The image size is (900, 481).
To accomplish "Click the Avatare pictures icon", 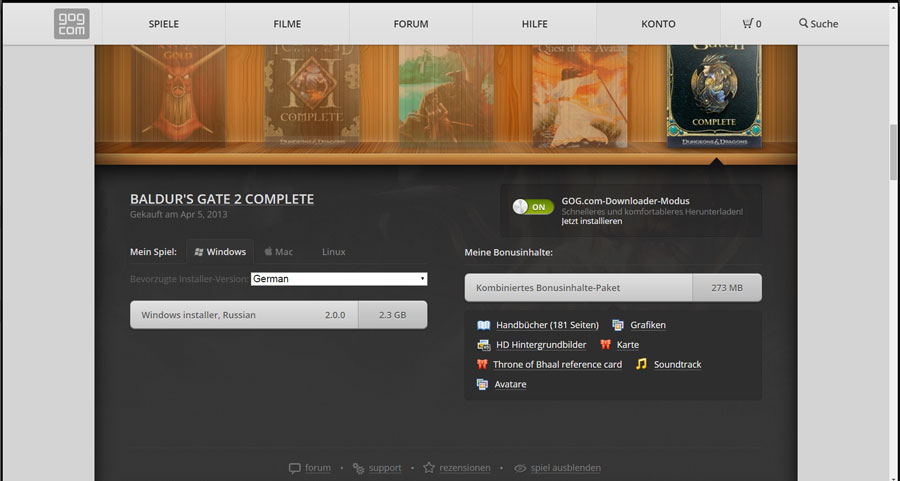I will 482,385.
